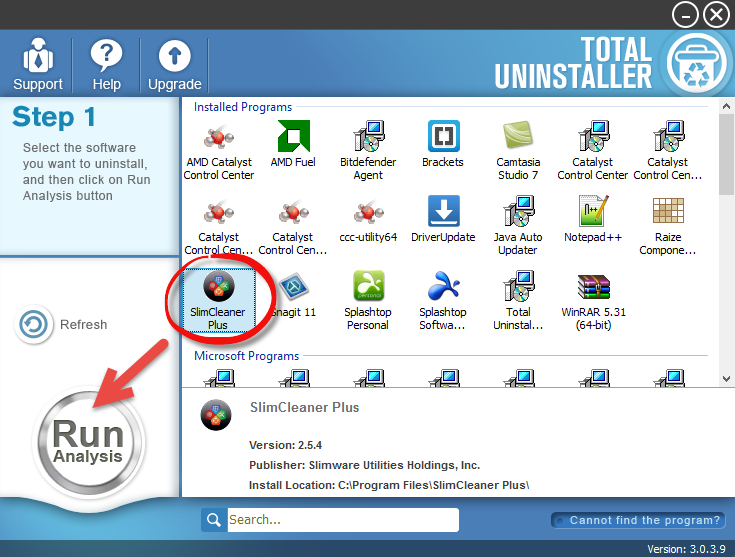Image resolution: width=735 pixels, height=557 pixels.
Task: Pick the DriverUpdate program
Action: [x=443, y=219]
